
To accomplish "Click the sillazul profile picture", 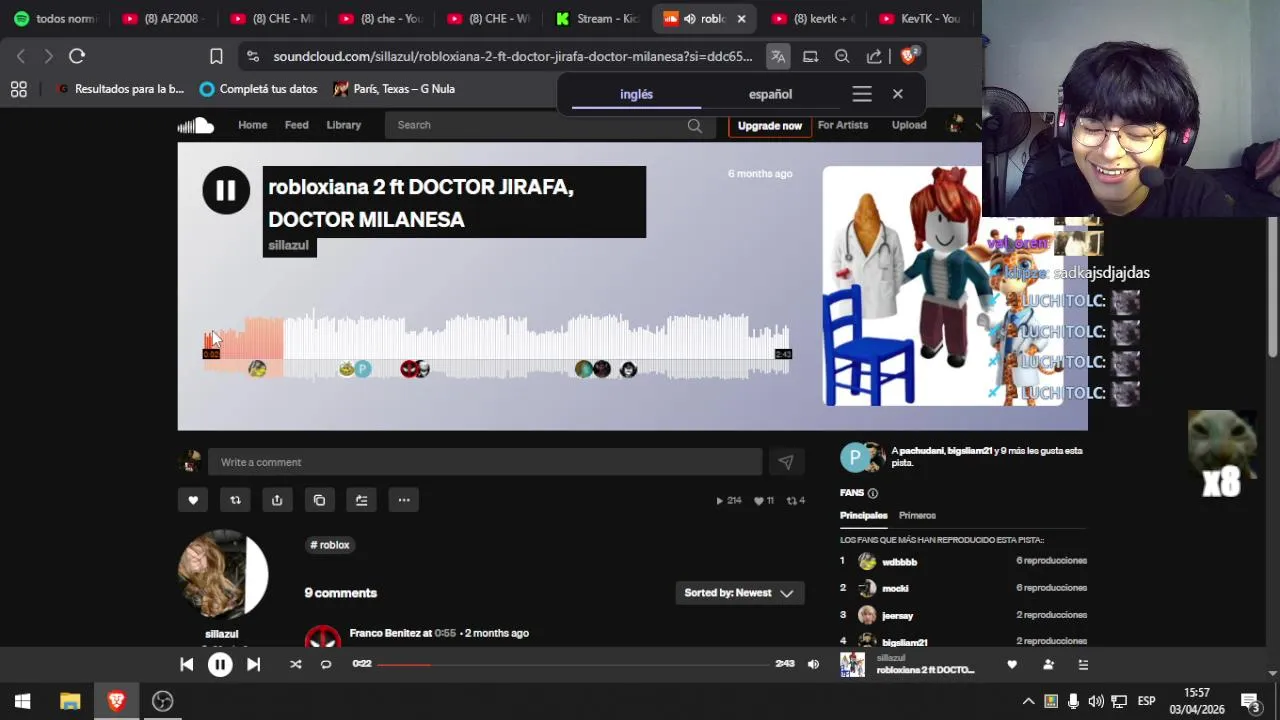I will pyautogui.click(x=222, y=575).
